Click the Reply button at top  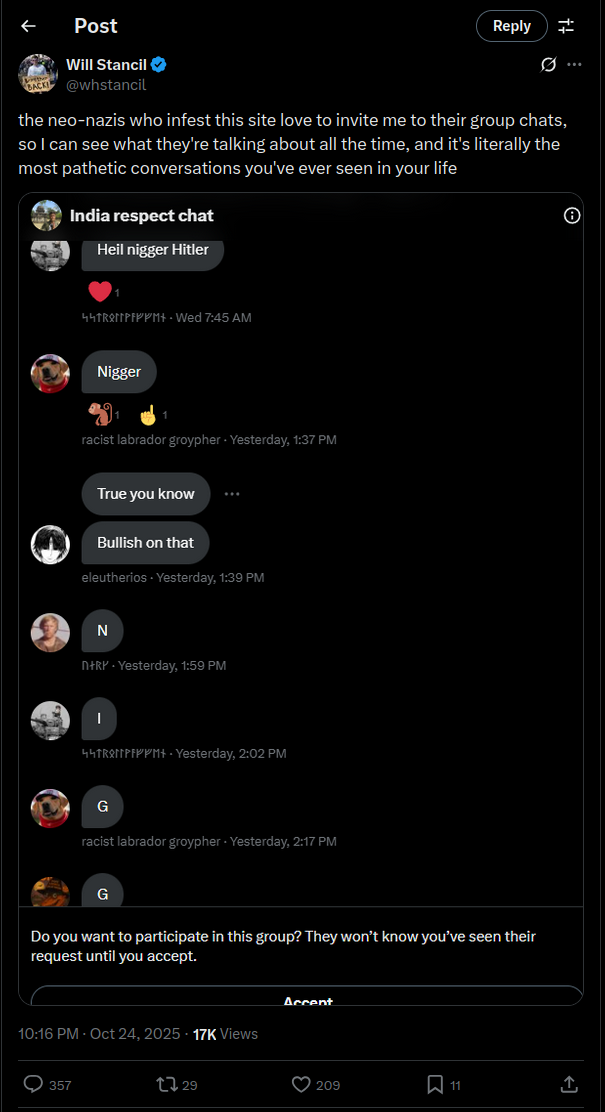click(511, 26)
